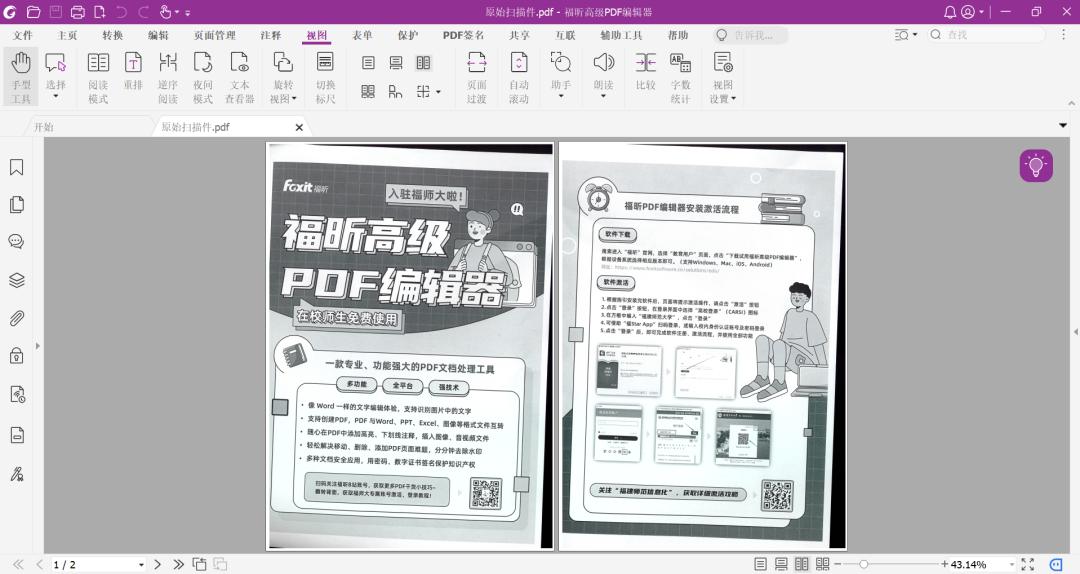Open the Digital Signatures panel

point(17,474)
